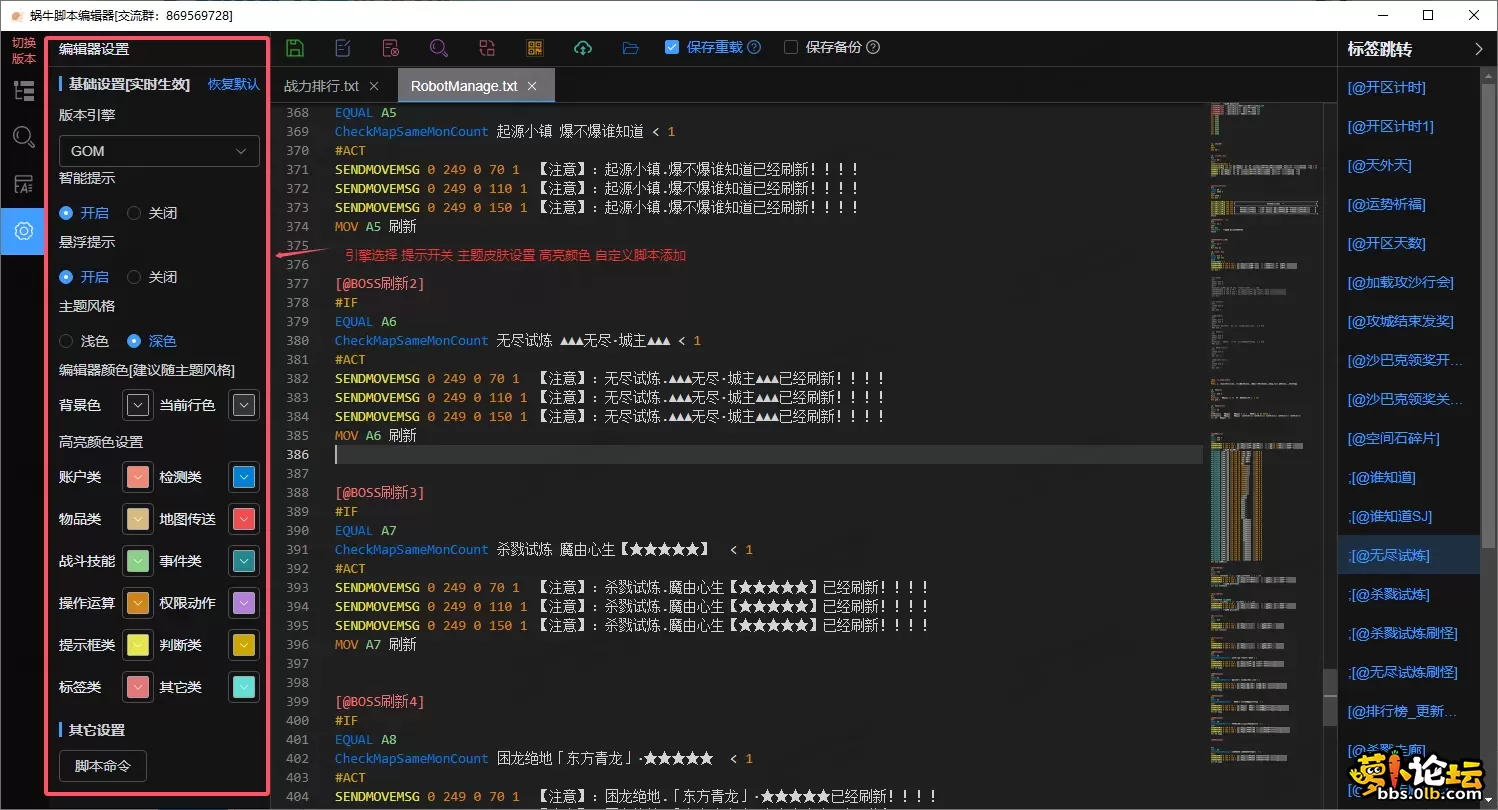Open 标签类 pink color dropdown
The image size is (1498, 810).
[137, 687]
